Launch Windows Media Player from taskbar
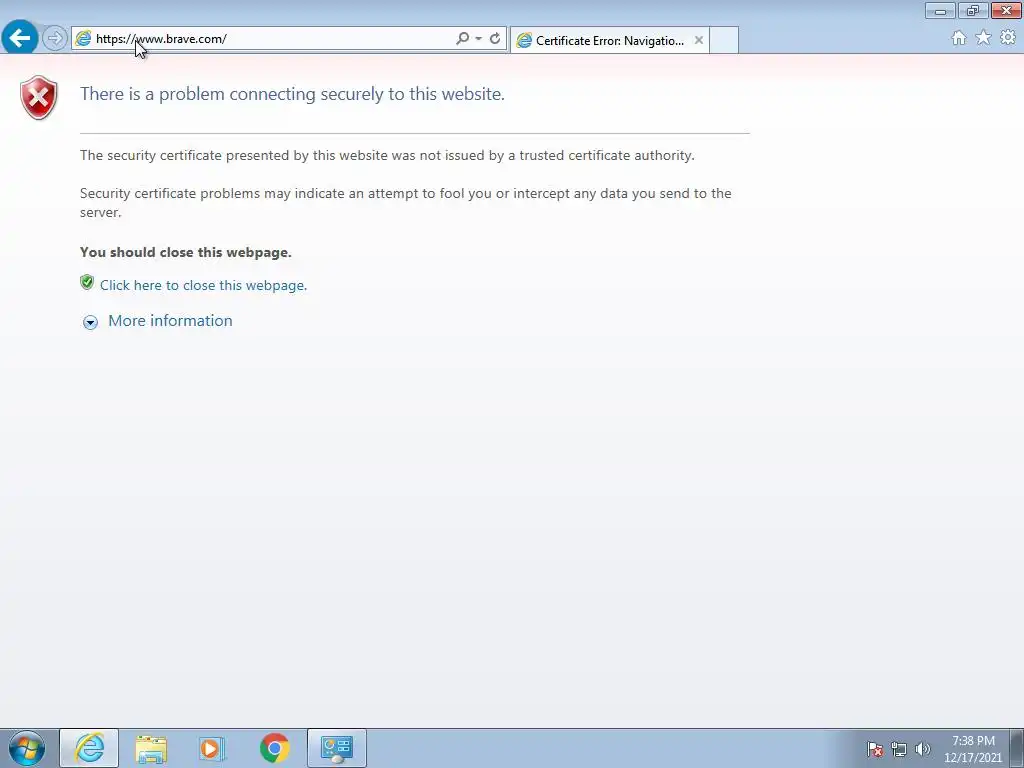Image resolution: width=1024 pixels, height=768 pixels. point(212,748)
